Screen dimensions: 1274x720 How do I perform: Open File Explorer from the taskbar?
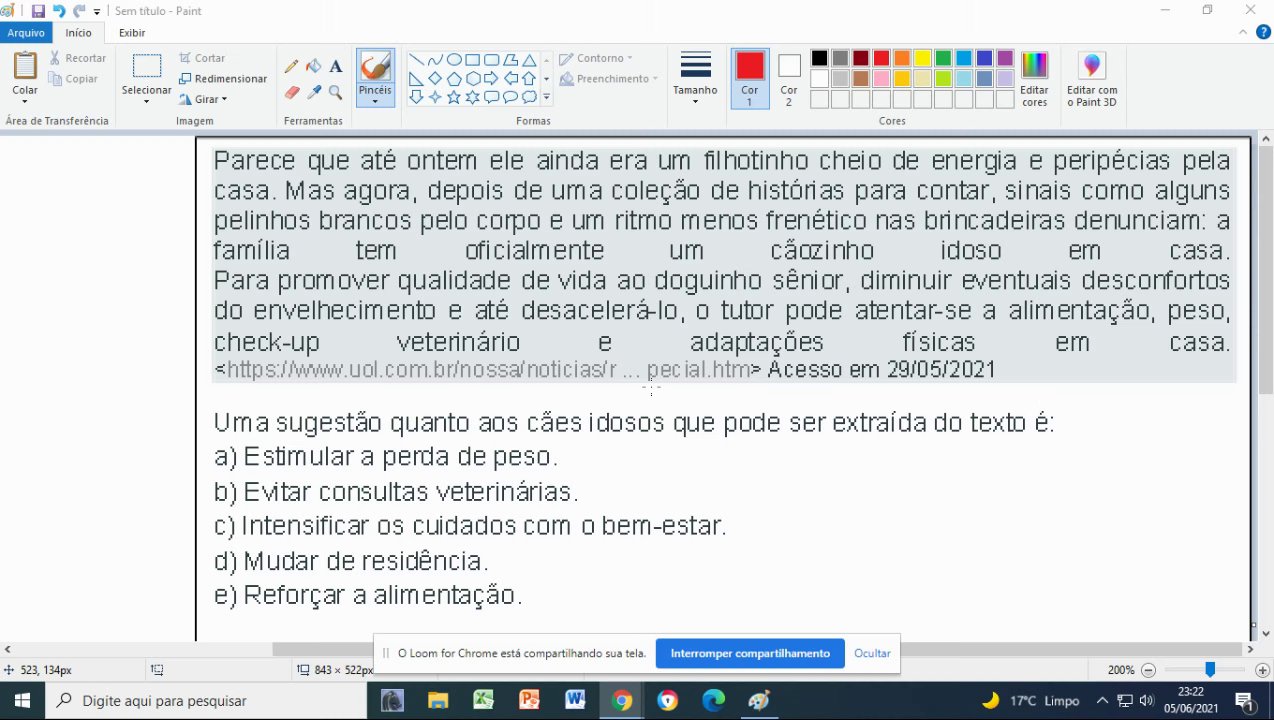[x=437, y=701]
